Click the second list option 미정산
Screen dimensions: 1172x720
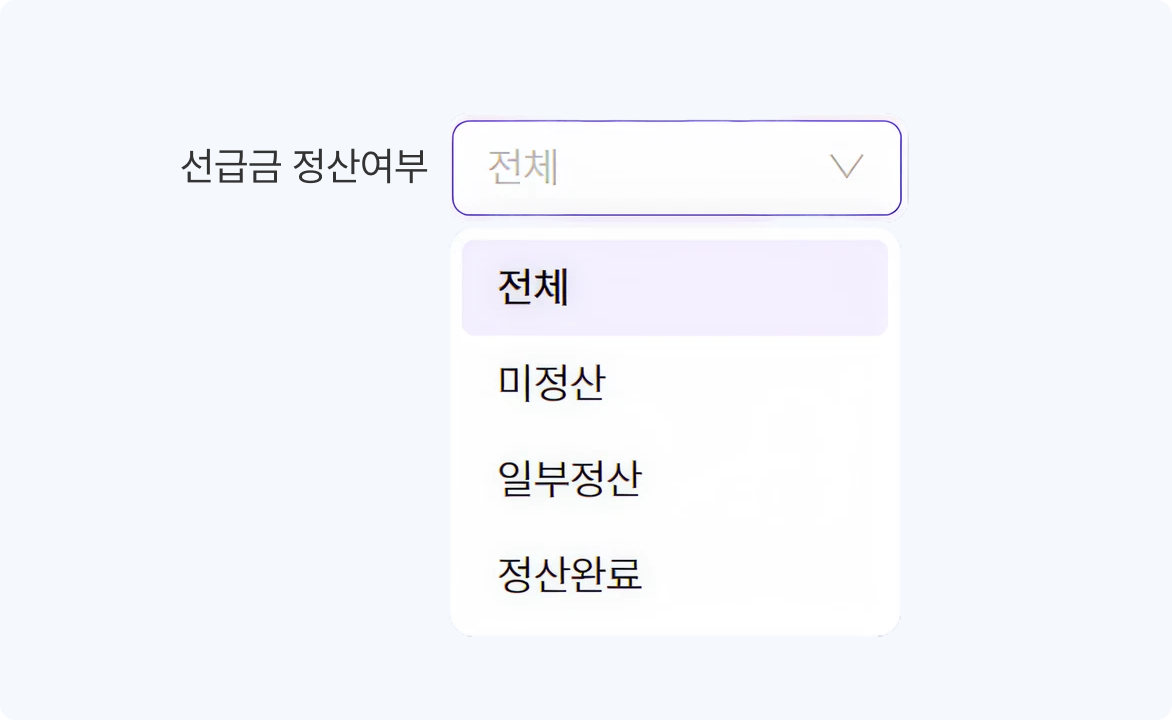[552, 383]
